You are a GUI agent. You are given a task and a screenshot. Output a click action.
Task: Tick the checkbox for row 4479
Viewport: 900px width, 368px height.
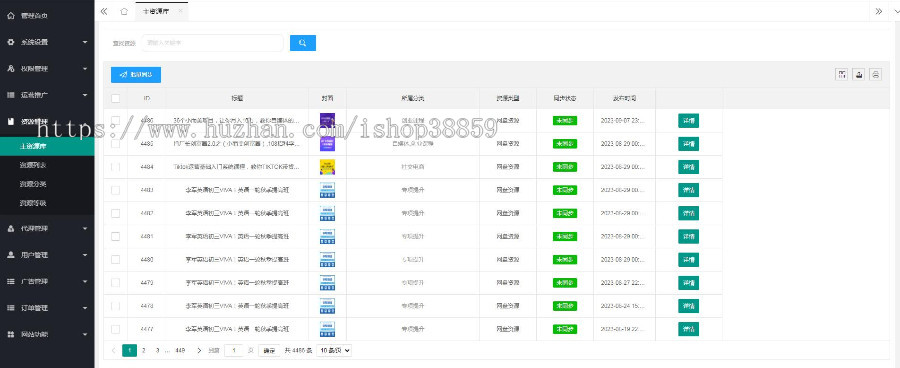point(115,282)
